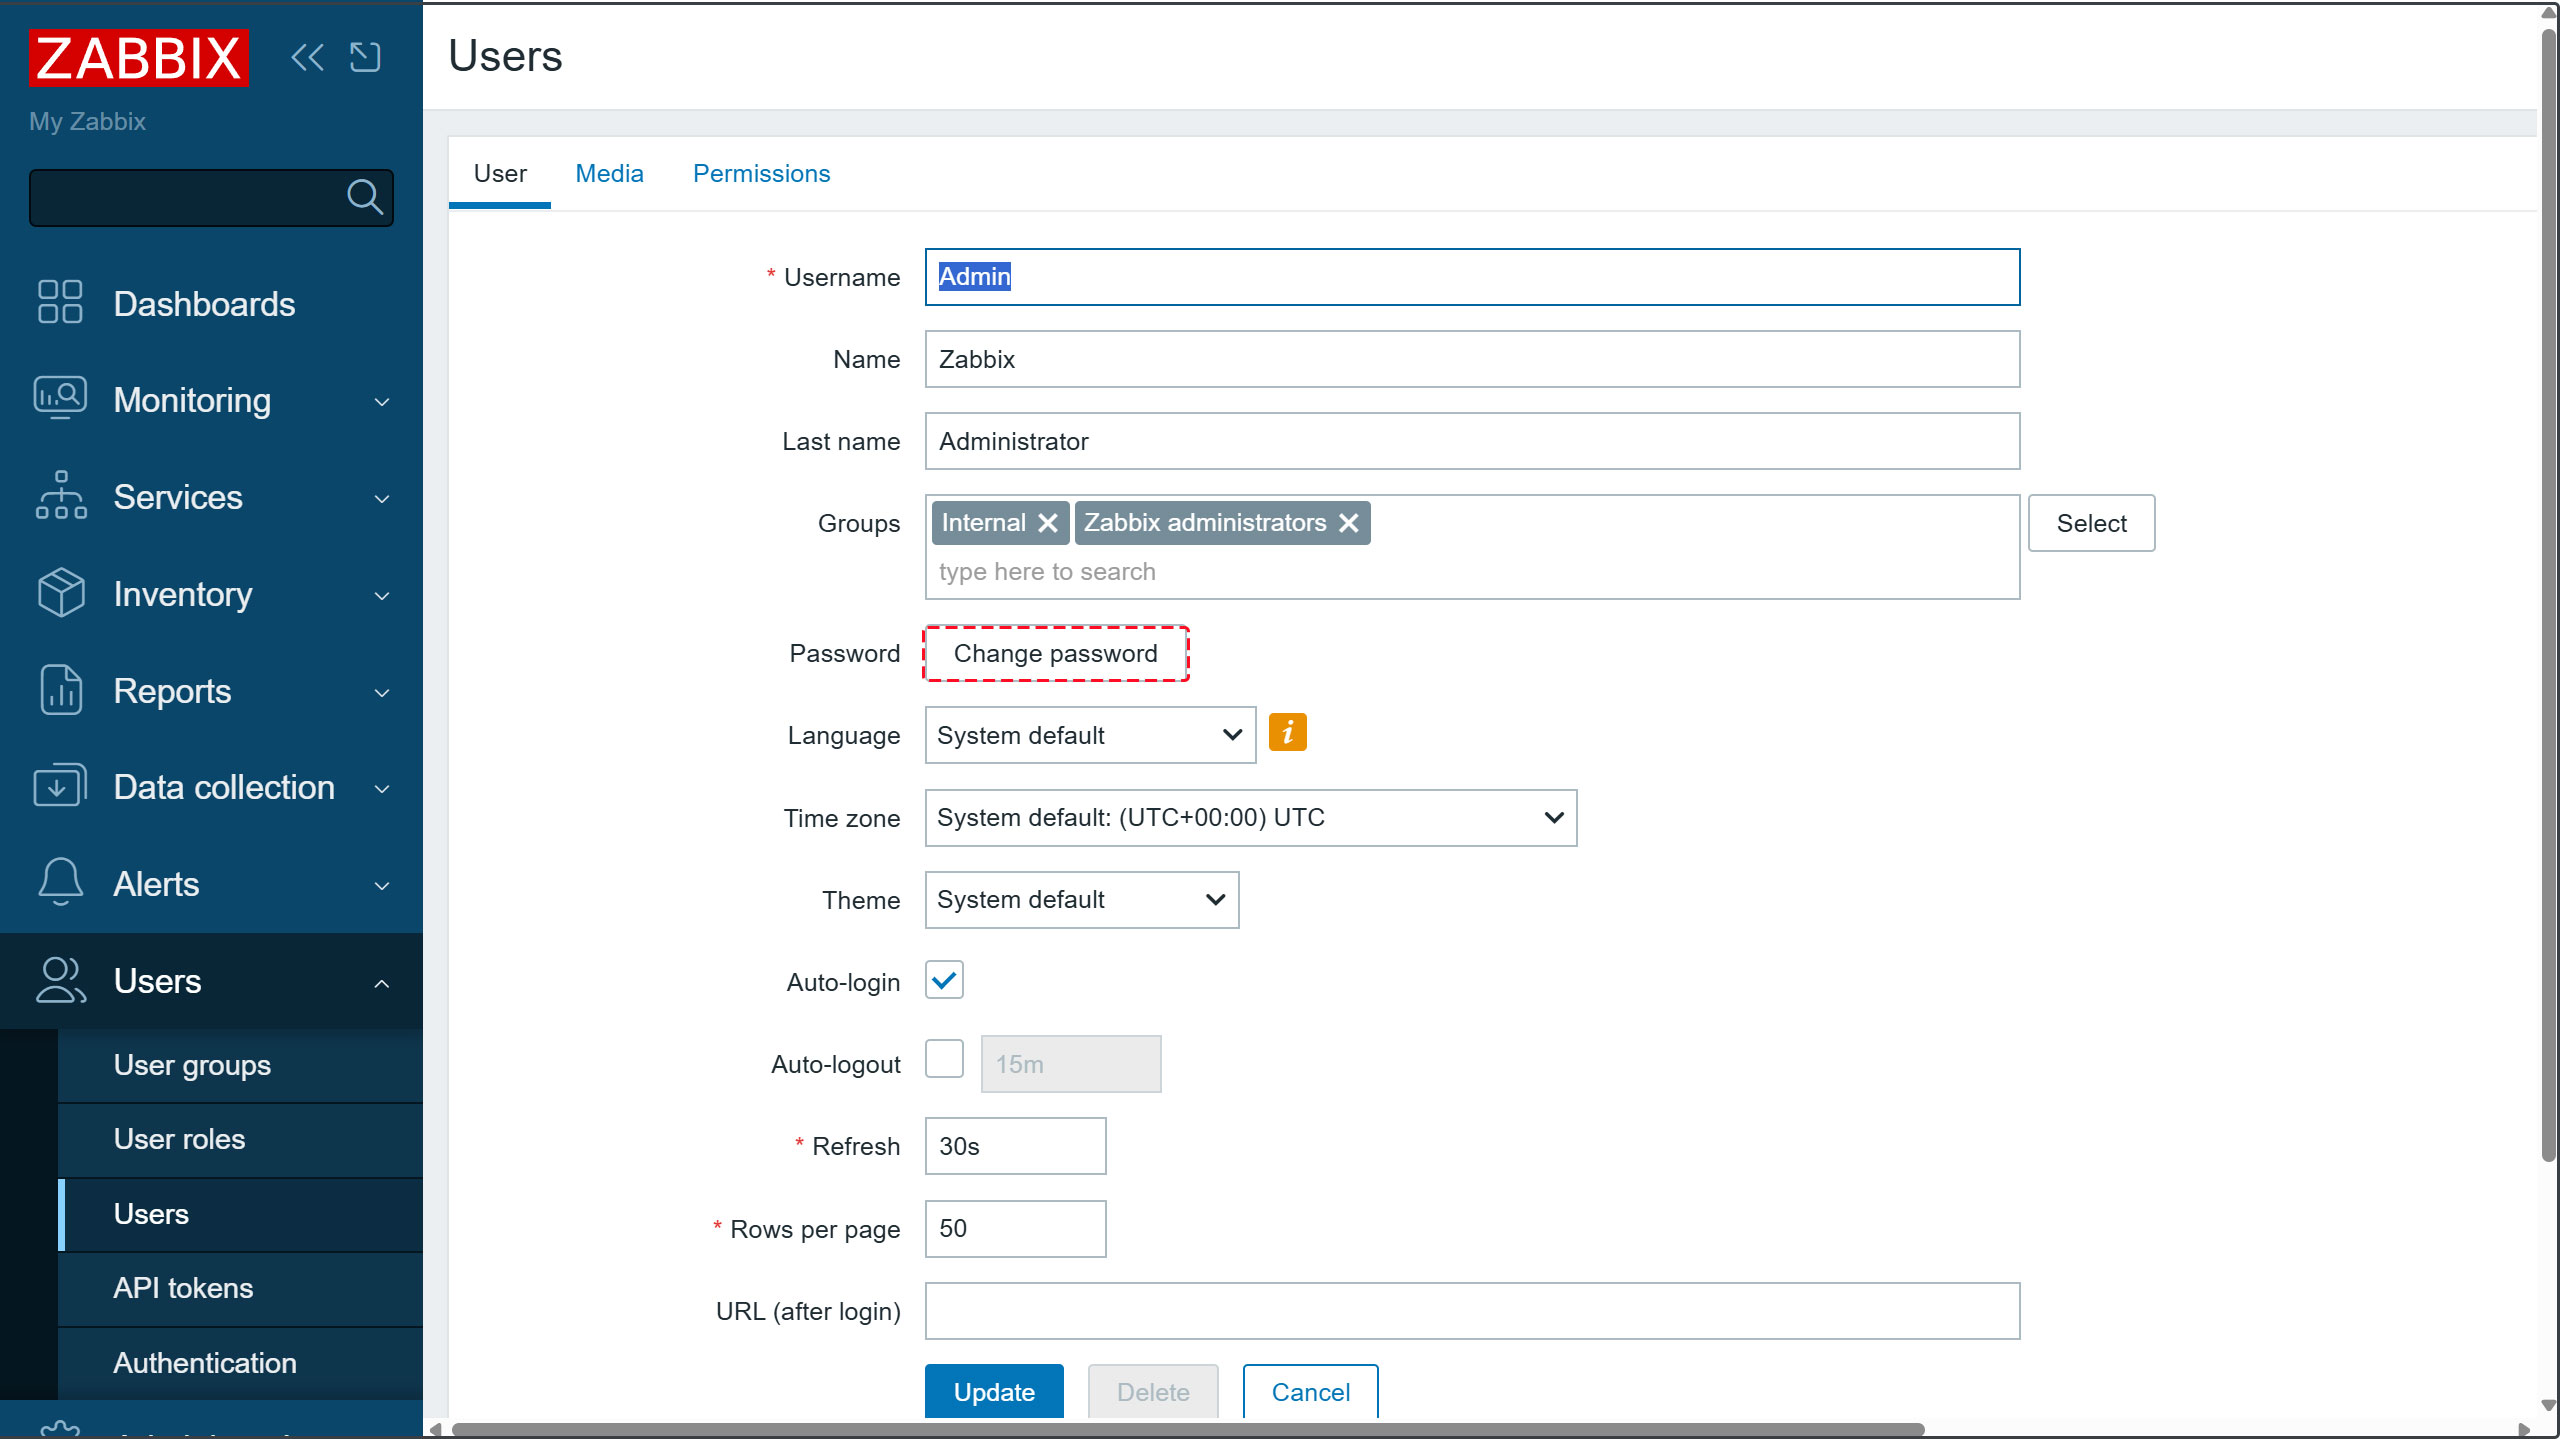Click the kiosk mode icon
Image resolution: width=2560 pixels, height=1439 pixels.
coord(365,57)
